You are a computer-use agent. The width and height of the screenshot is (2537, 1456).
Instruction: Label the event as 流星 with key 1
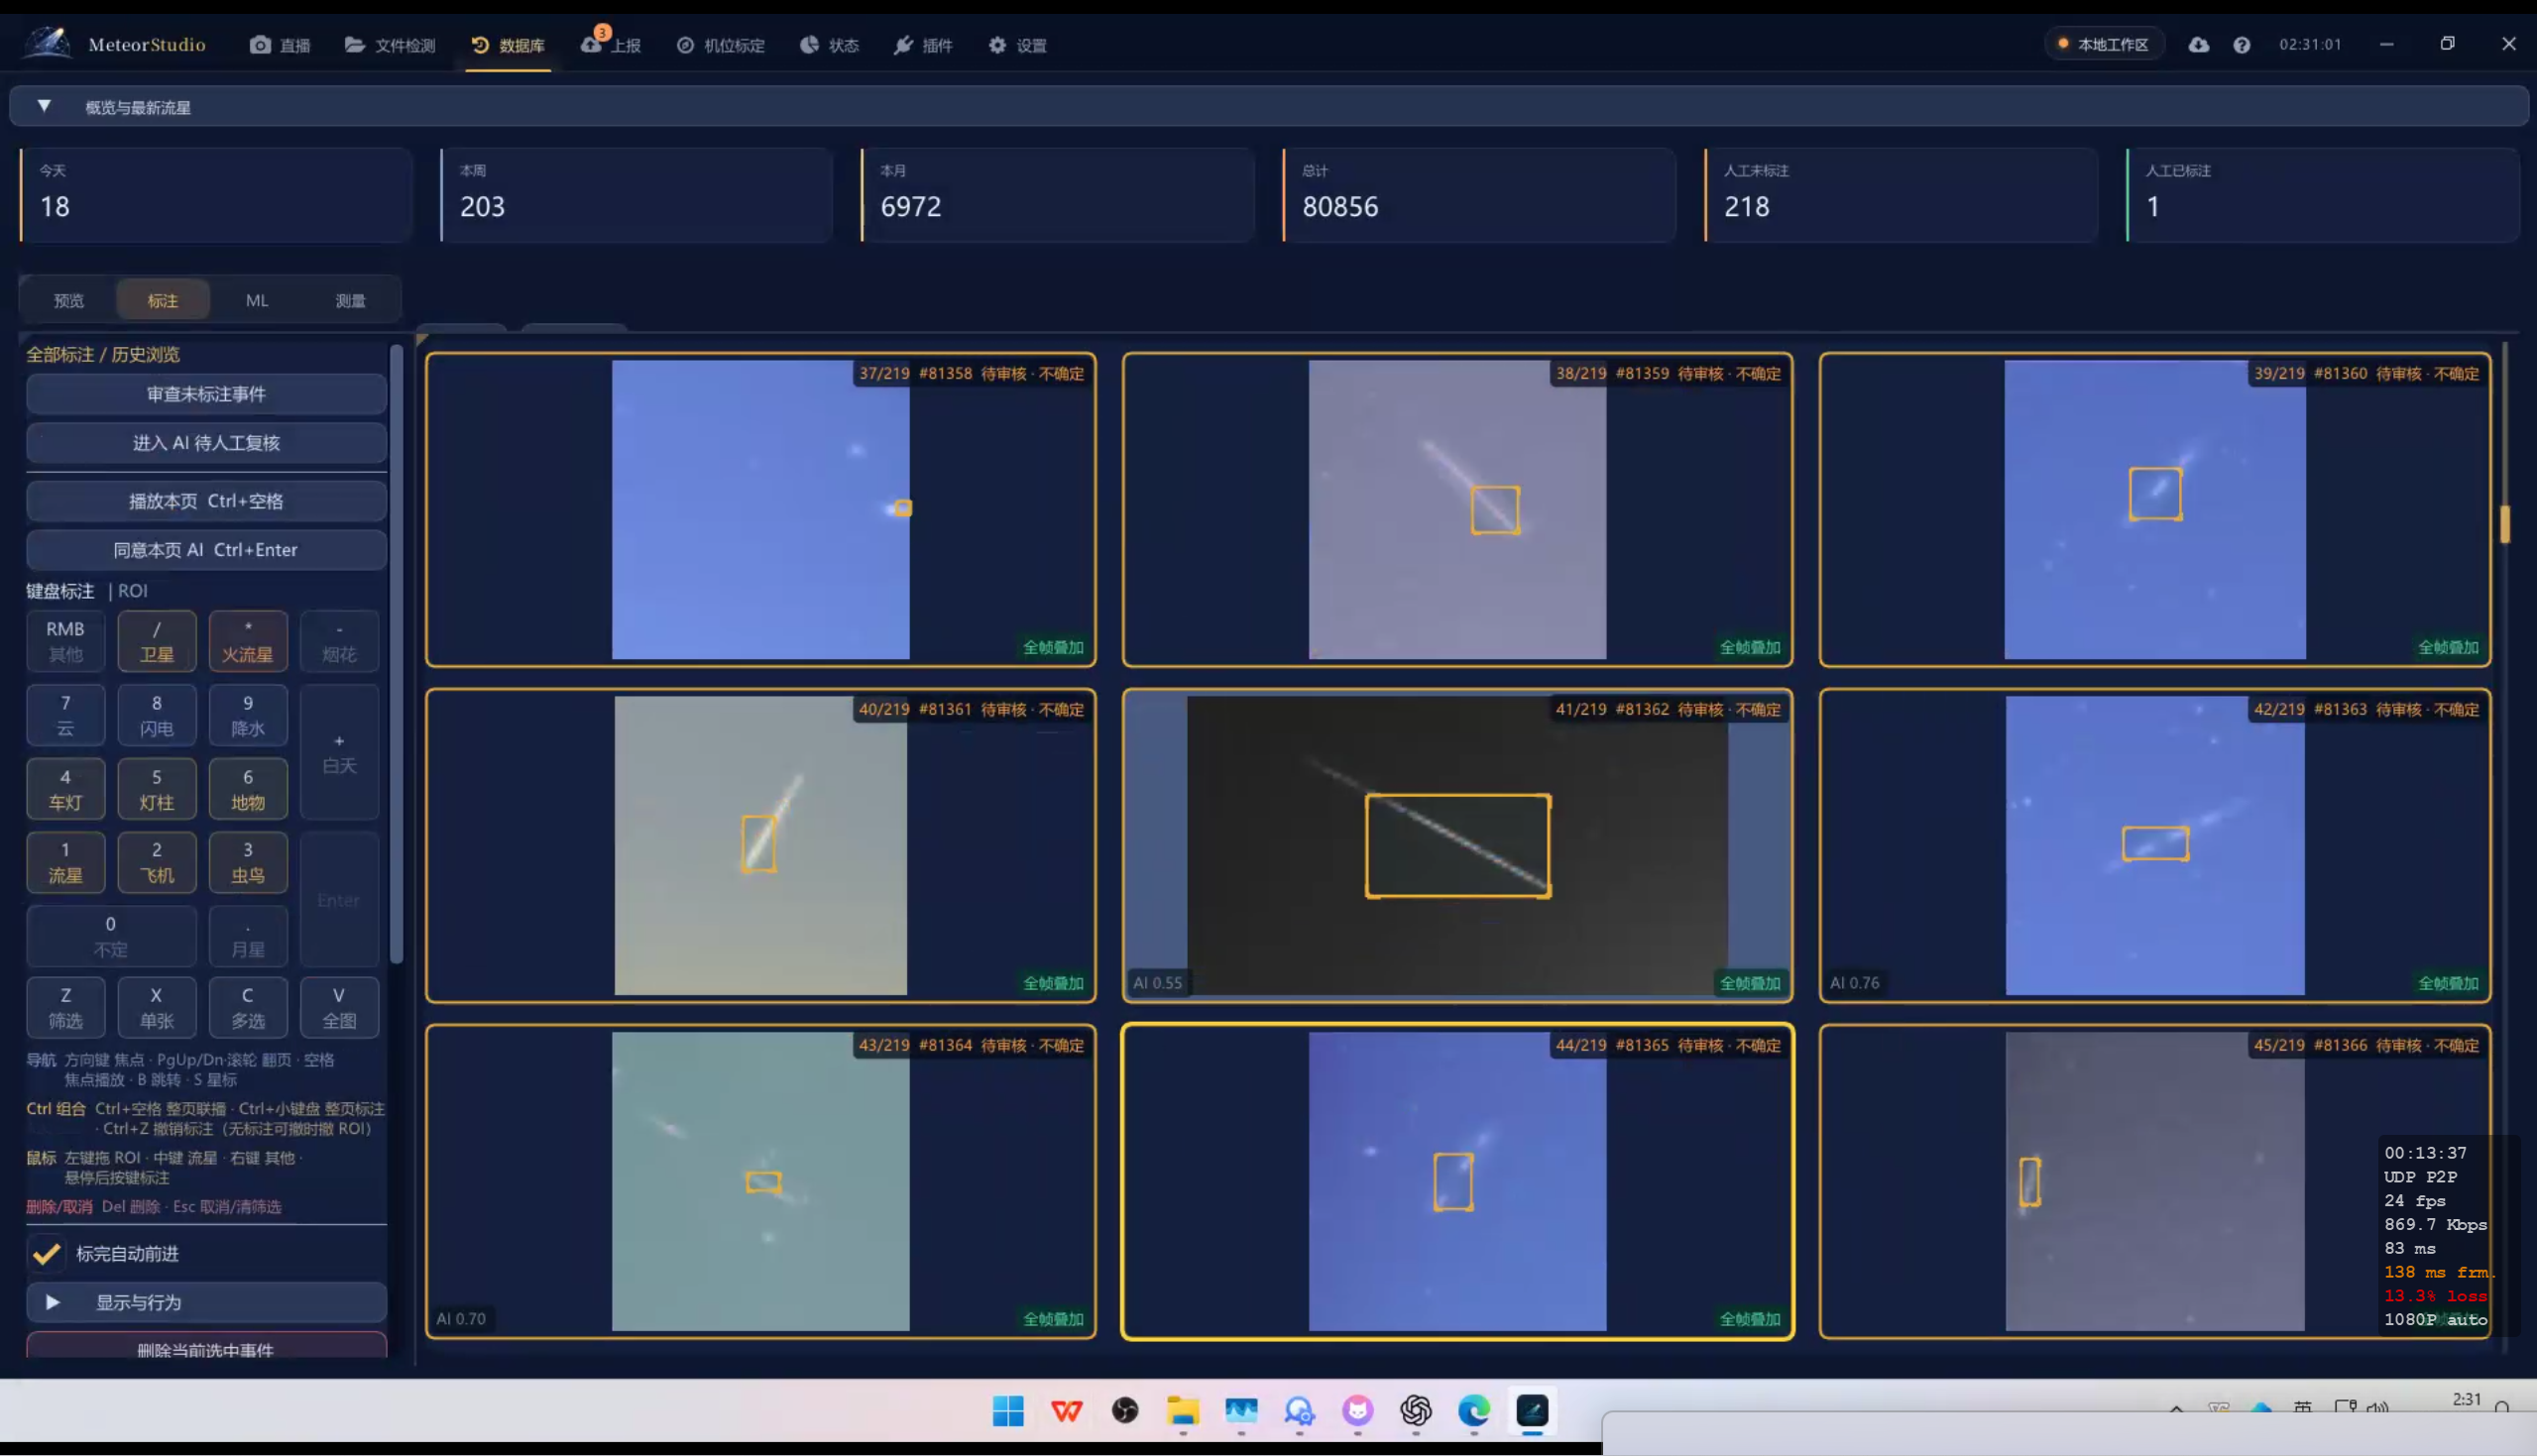point(65,862)
